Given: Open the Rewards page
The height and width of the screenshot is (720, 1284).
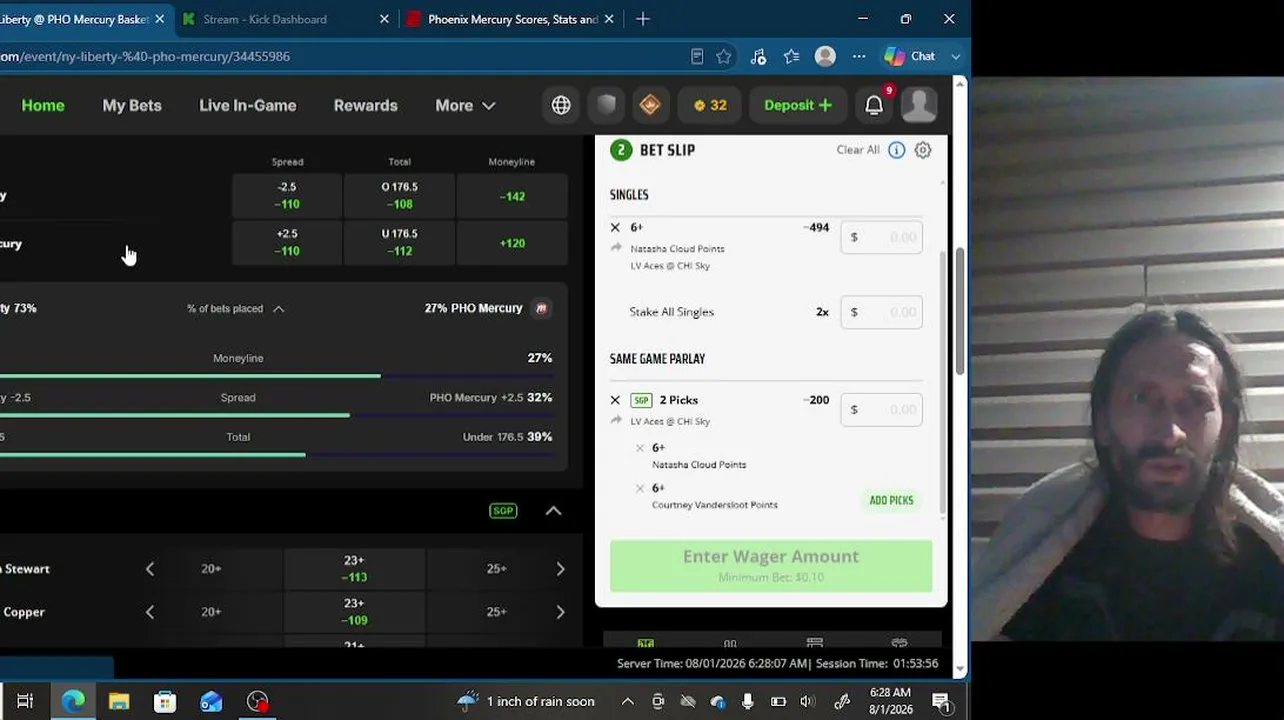Looking at the screenshot, I should tap(365, 105).
